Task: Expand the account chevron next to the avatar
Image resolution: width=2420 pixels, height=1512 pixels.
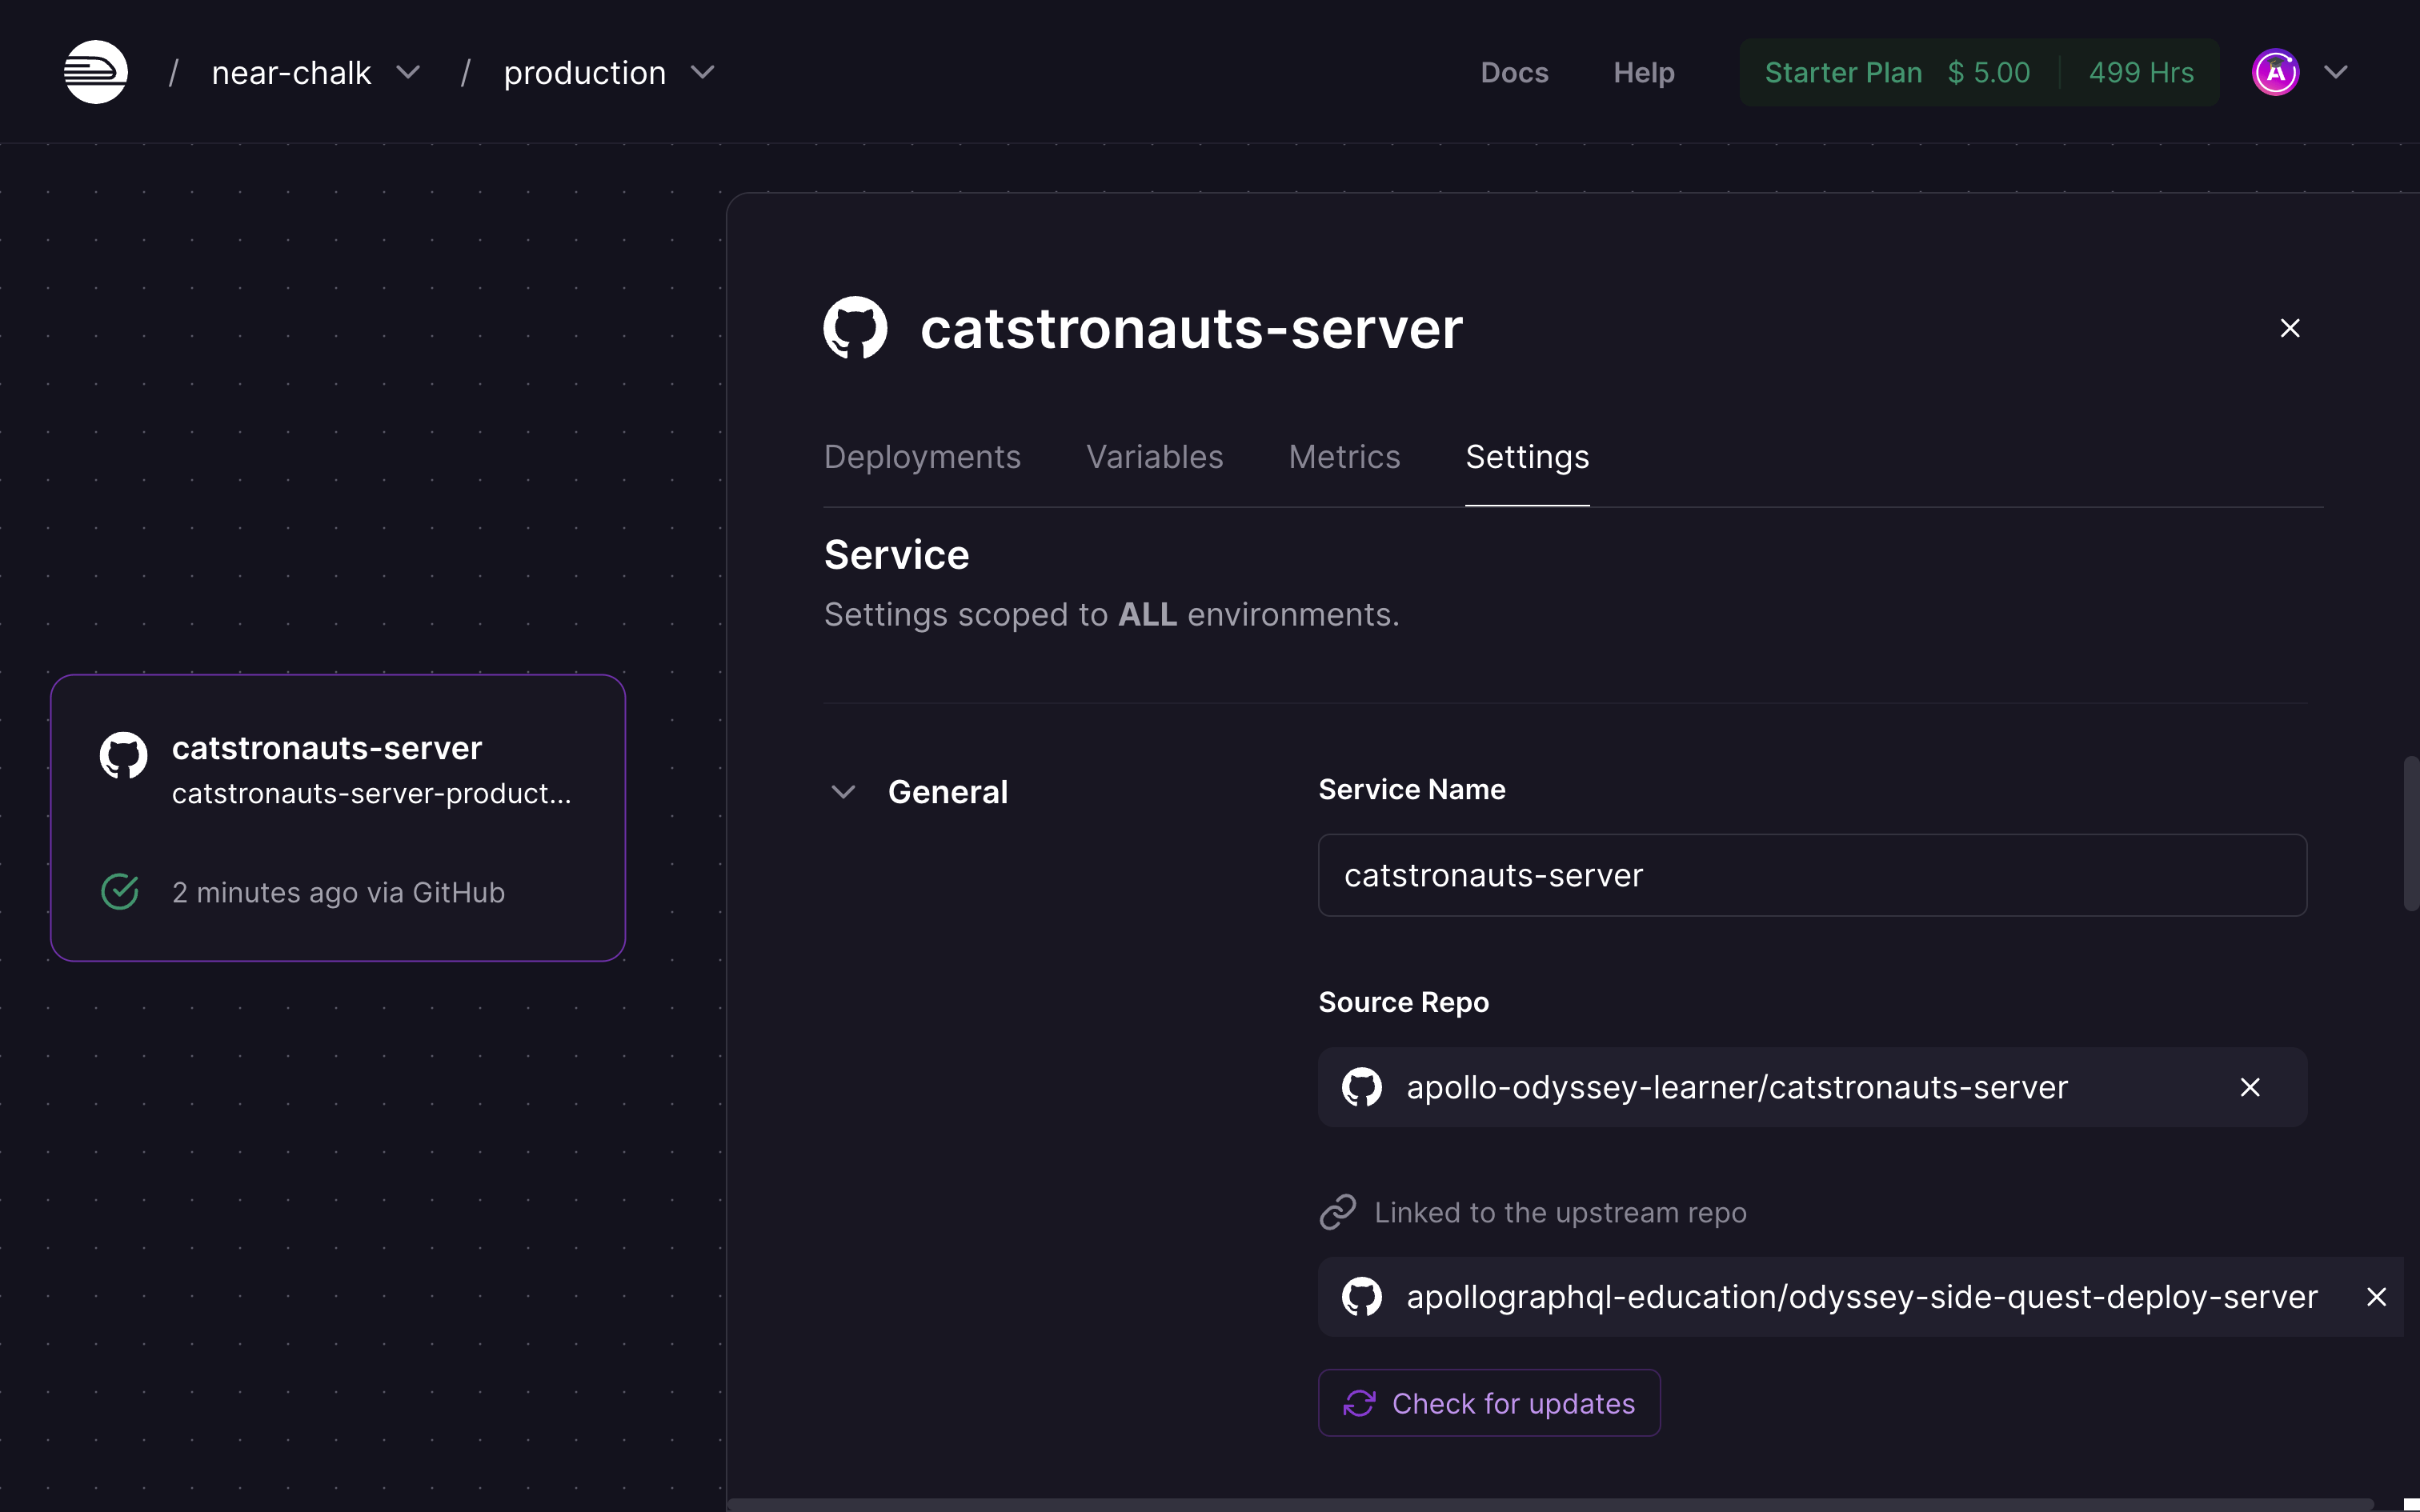Action: point(2337,71)
